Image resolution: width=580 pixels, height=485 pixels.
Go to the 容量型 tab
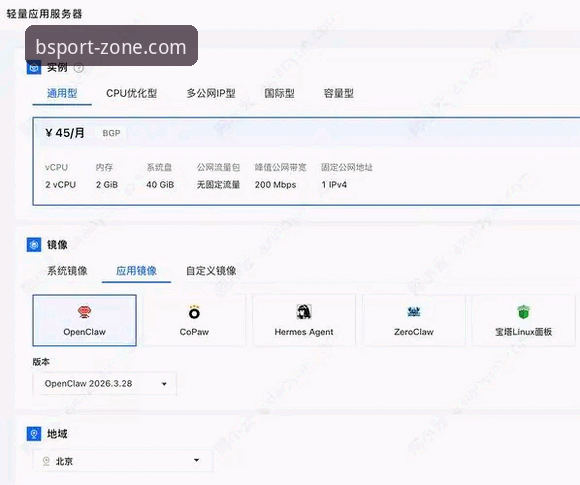pos(338,93)
